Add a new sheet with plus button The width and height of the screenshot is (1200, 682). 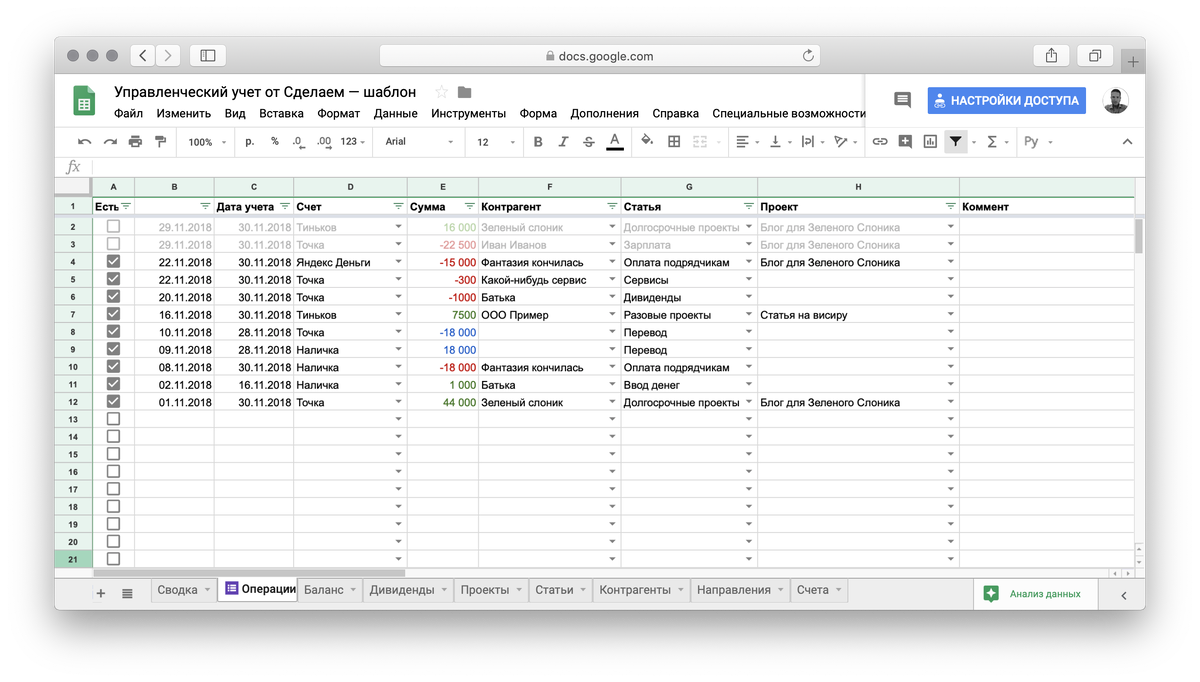pos(100,593)
